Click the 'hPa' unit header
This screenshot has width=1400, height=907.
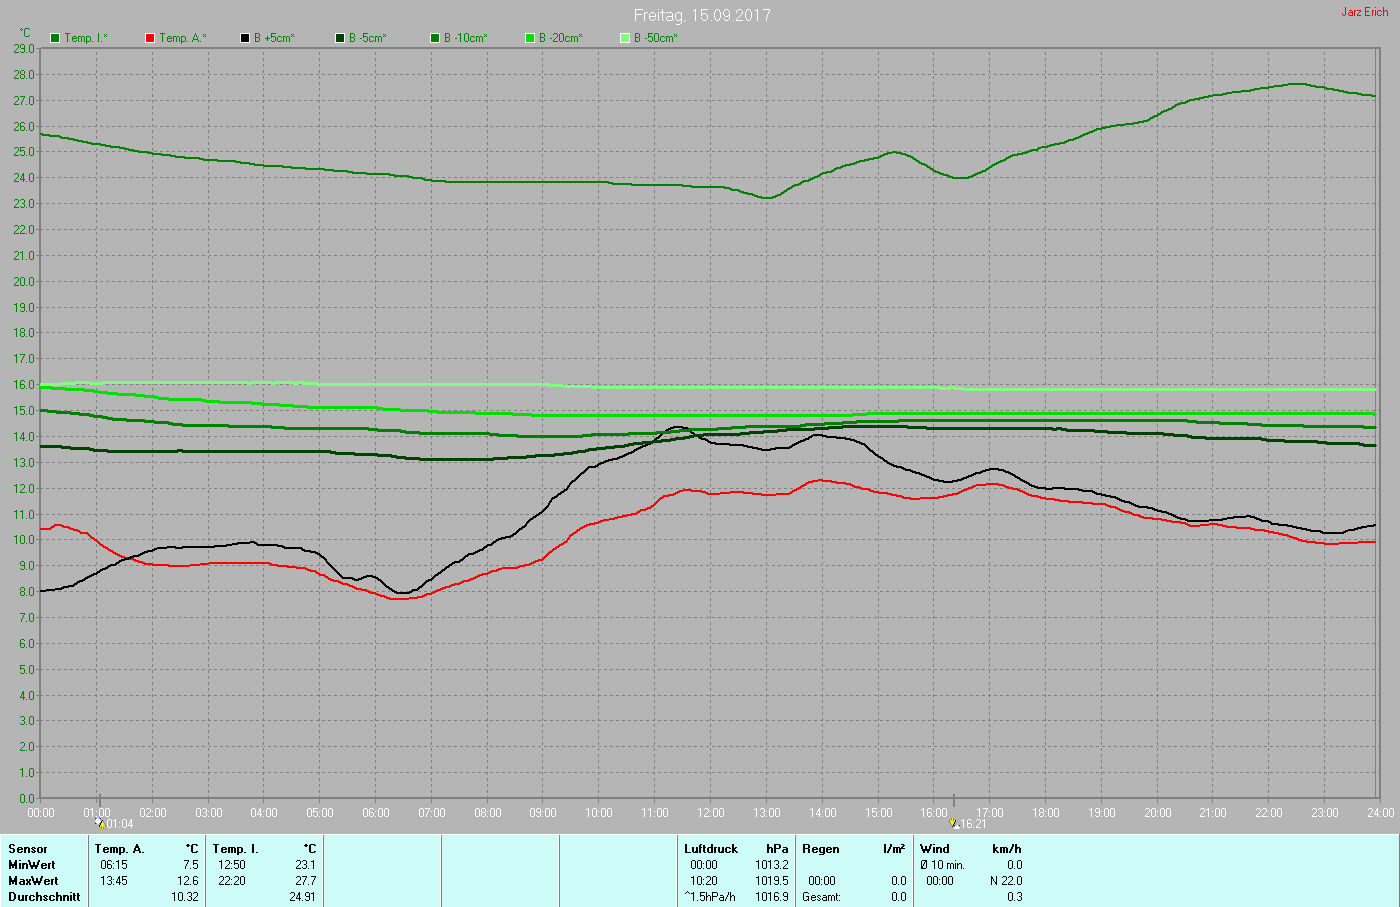pos(777,849)
